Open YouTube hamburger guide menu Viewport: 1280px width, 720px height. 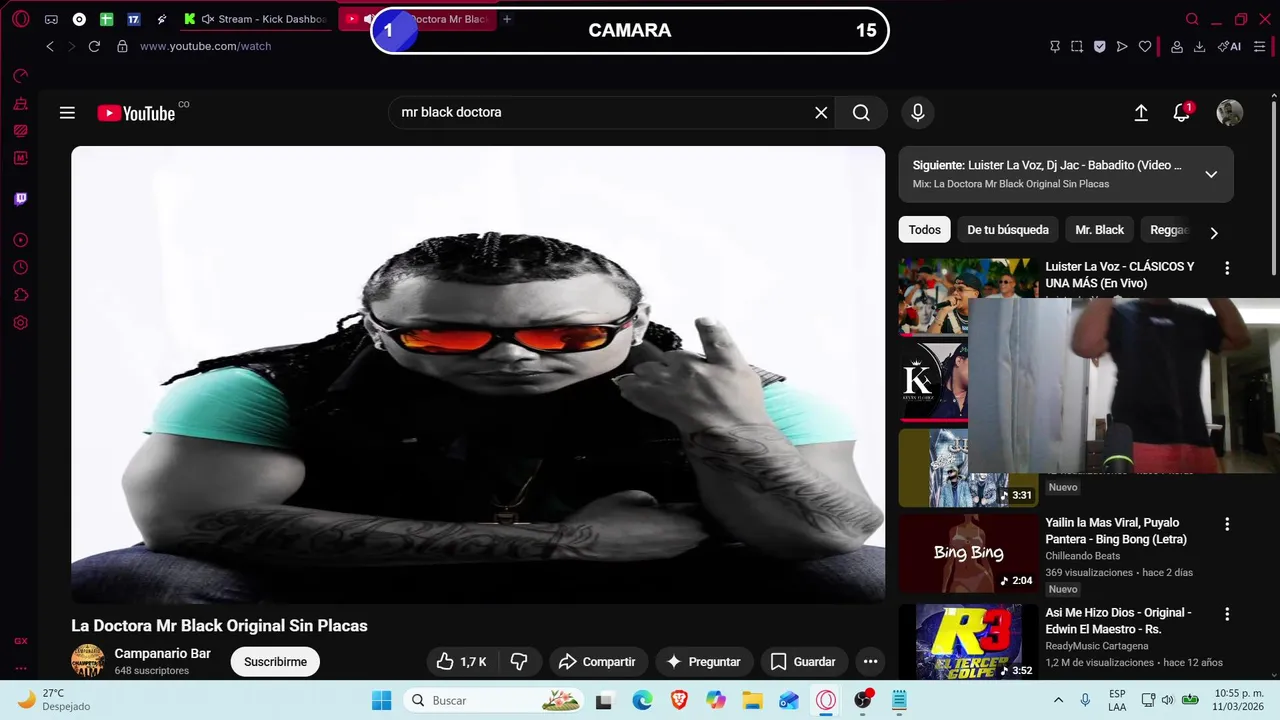pos(67,113)
